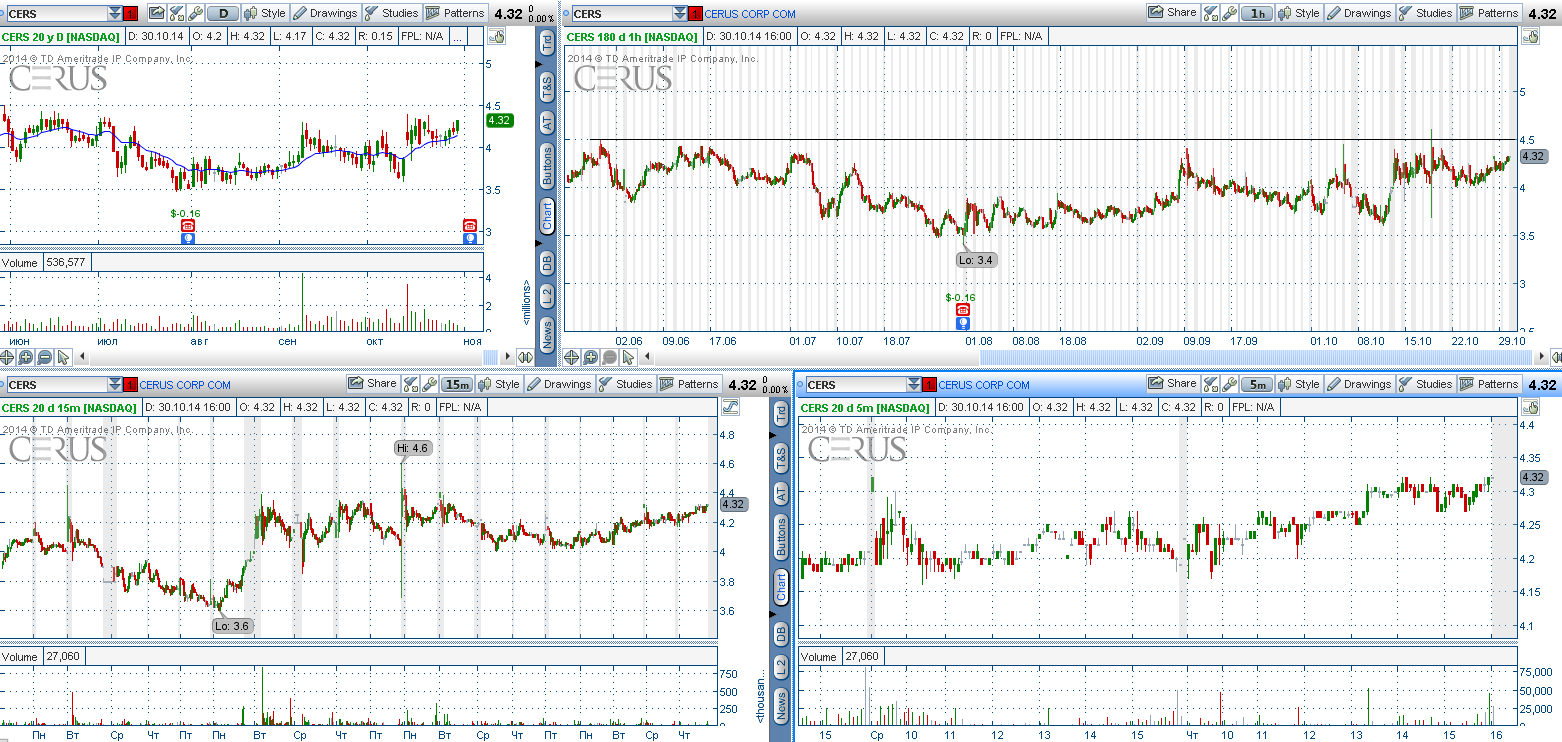Image resolution: width=1562 pixels, height=742 pixels.
Task: Click the earnings phone icon on the 1h chart
Action: 962,311
